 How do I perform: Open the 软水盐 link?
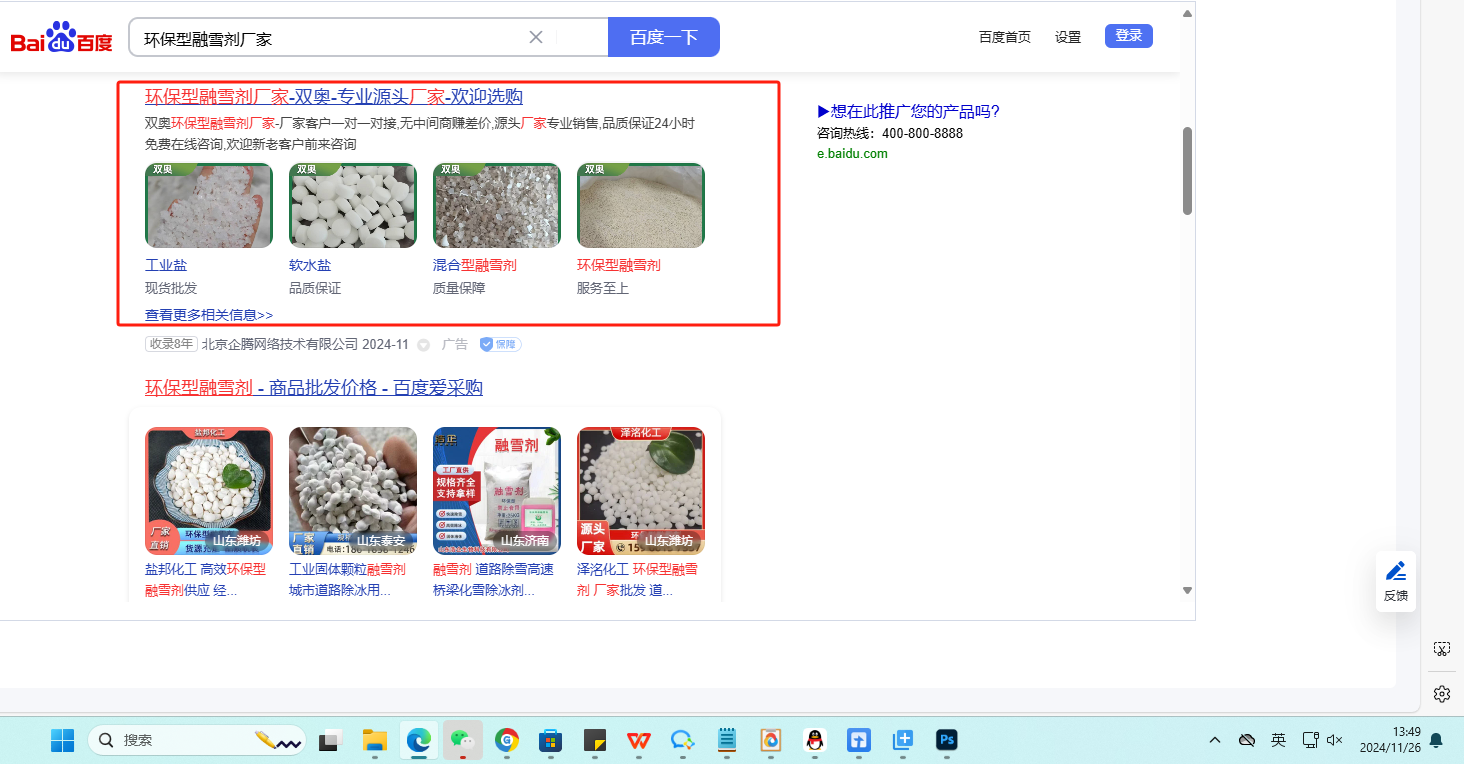310,265
